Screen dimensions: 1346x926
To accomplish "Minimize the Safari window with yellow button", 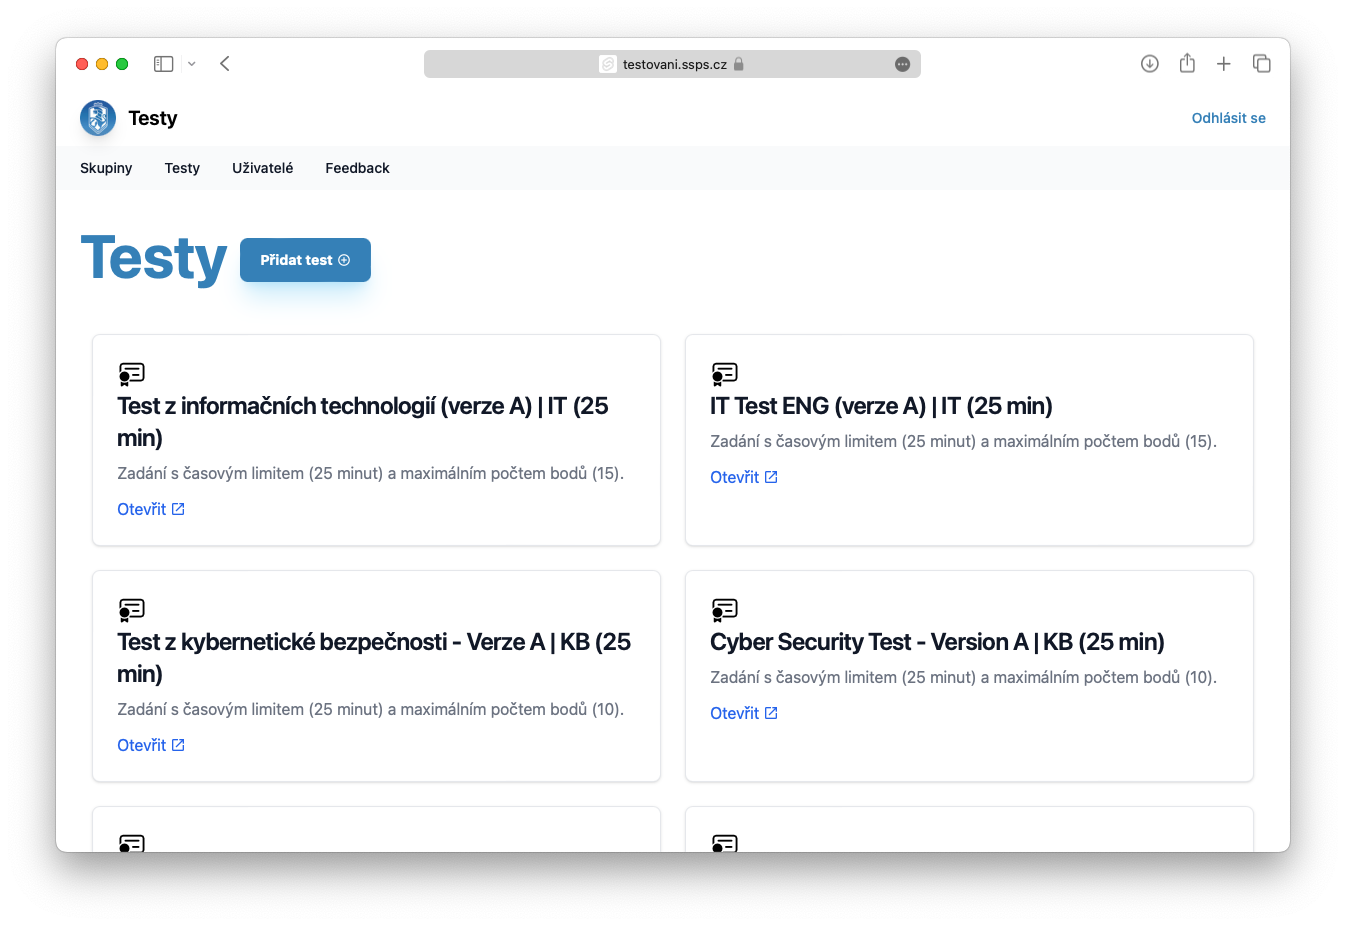I will tap(102, 64).
